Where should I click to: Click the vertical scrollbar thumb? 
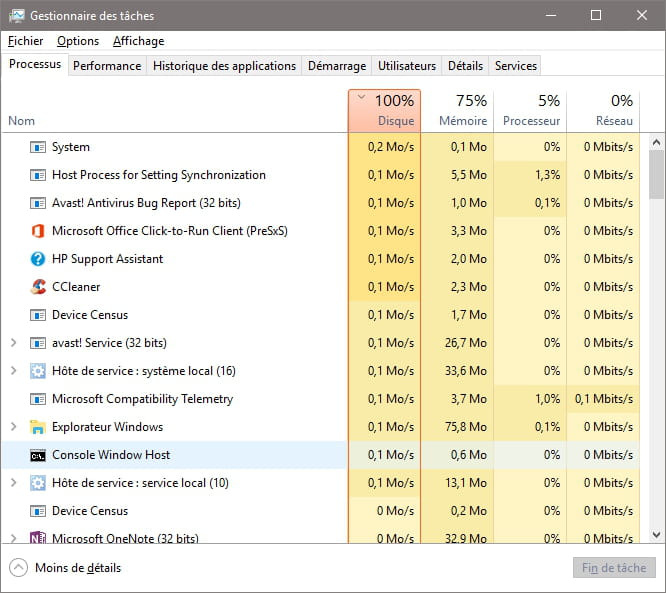[x=656, y=174]
